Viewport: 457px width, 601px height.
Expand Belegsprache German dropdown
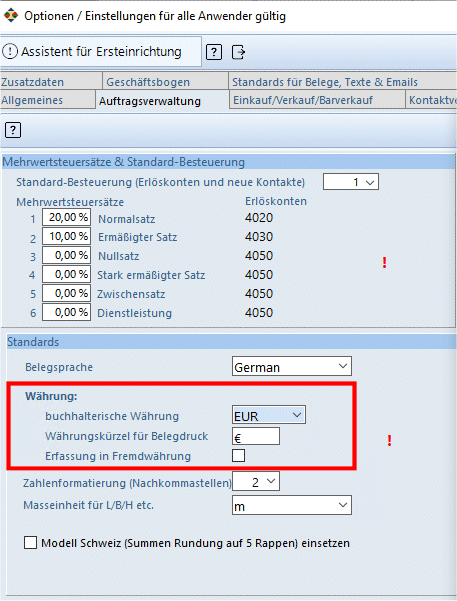292,366
